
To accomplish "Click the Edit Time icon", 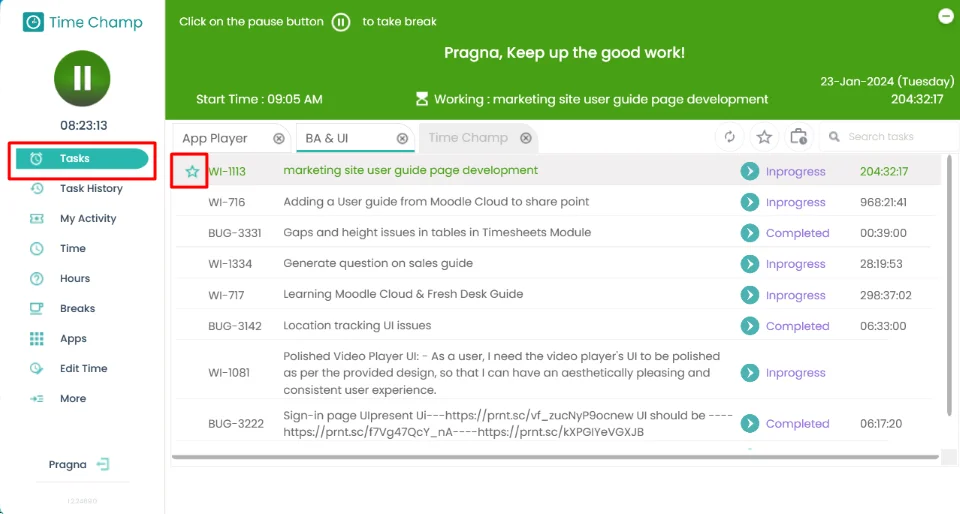I will 37,368.
